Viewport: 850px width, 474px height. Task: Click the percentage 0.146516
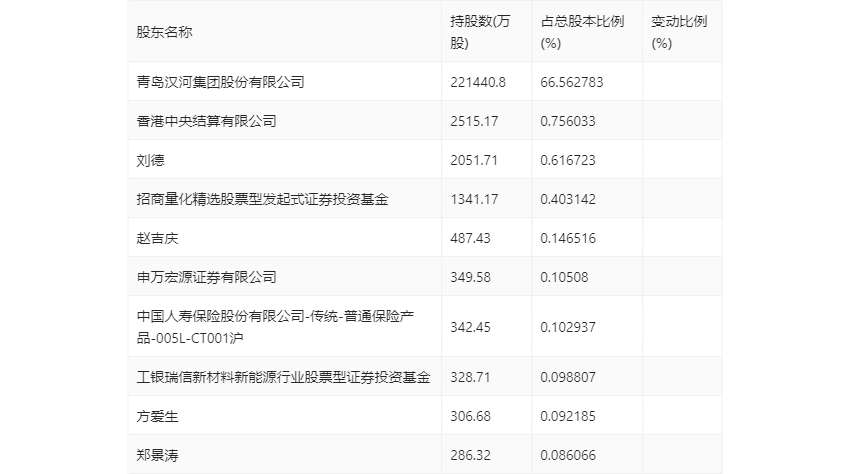click(568, 238)
